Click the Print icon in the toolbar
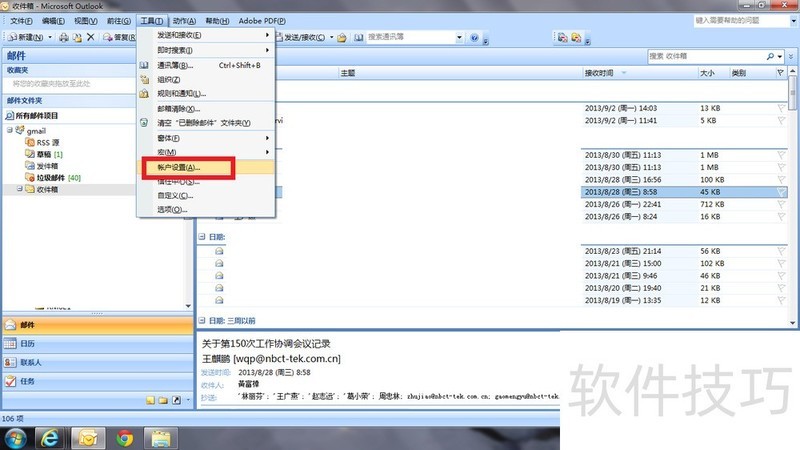800x450 pixels. (64, 37)
